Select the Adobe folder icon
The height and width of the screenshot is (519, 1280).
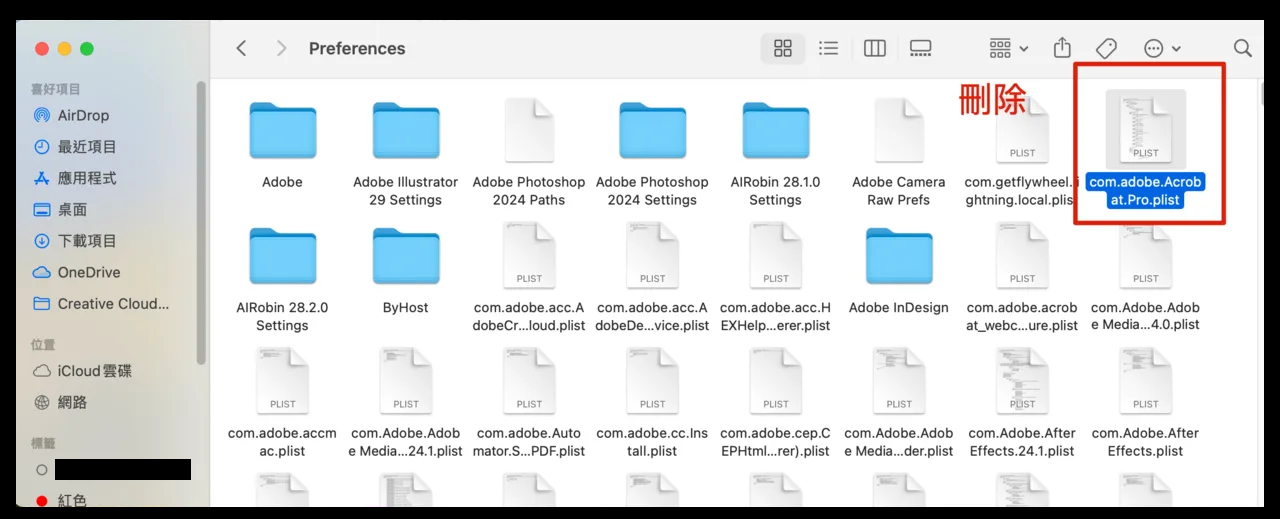(x=282, y=132)
